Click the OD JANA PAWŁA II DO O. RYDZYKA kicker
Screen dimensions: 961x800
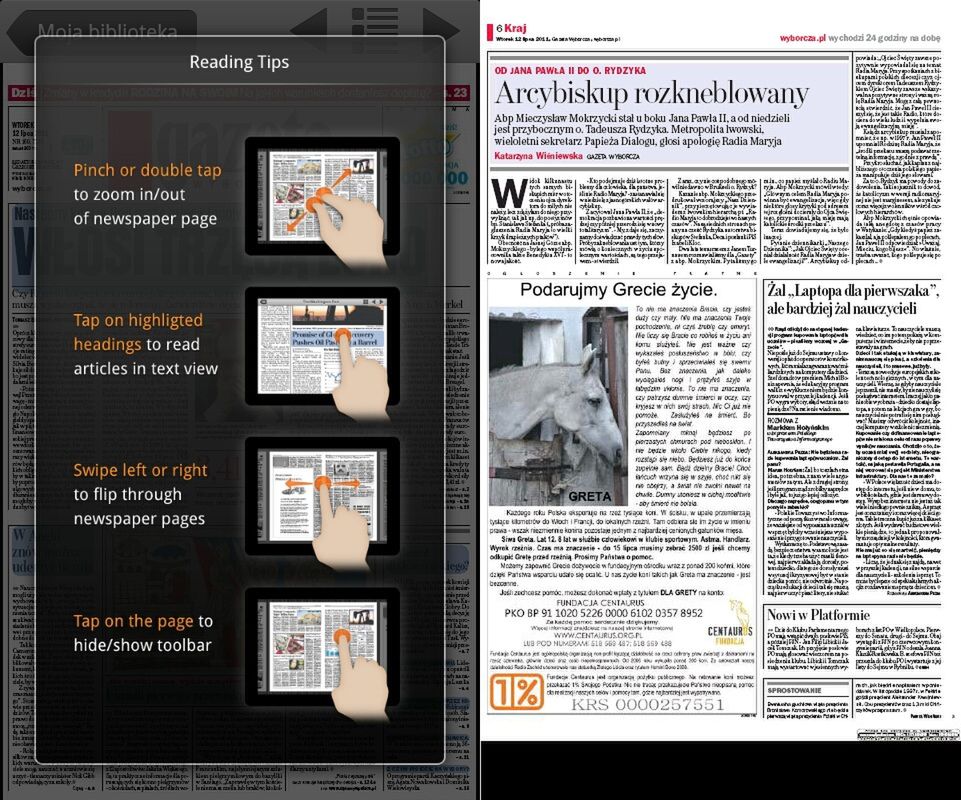click(570, 70)
